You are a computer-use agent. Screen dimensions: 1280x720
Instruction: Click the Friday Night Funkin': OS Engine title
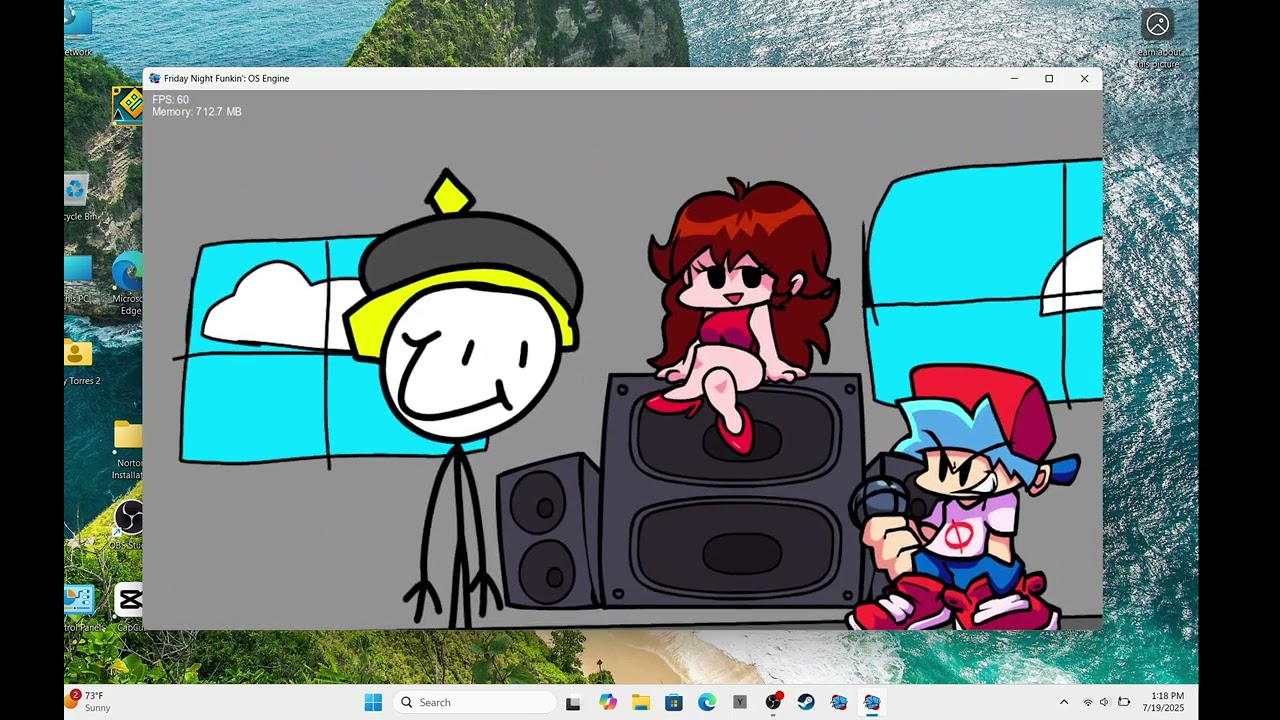227,78
